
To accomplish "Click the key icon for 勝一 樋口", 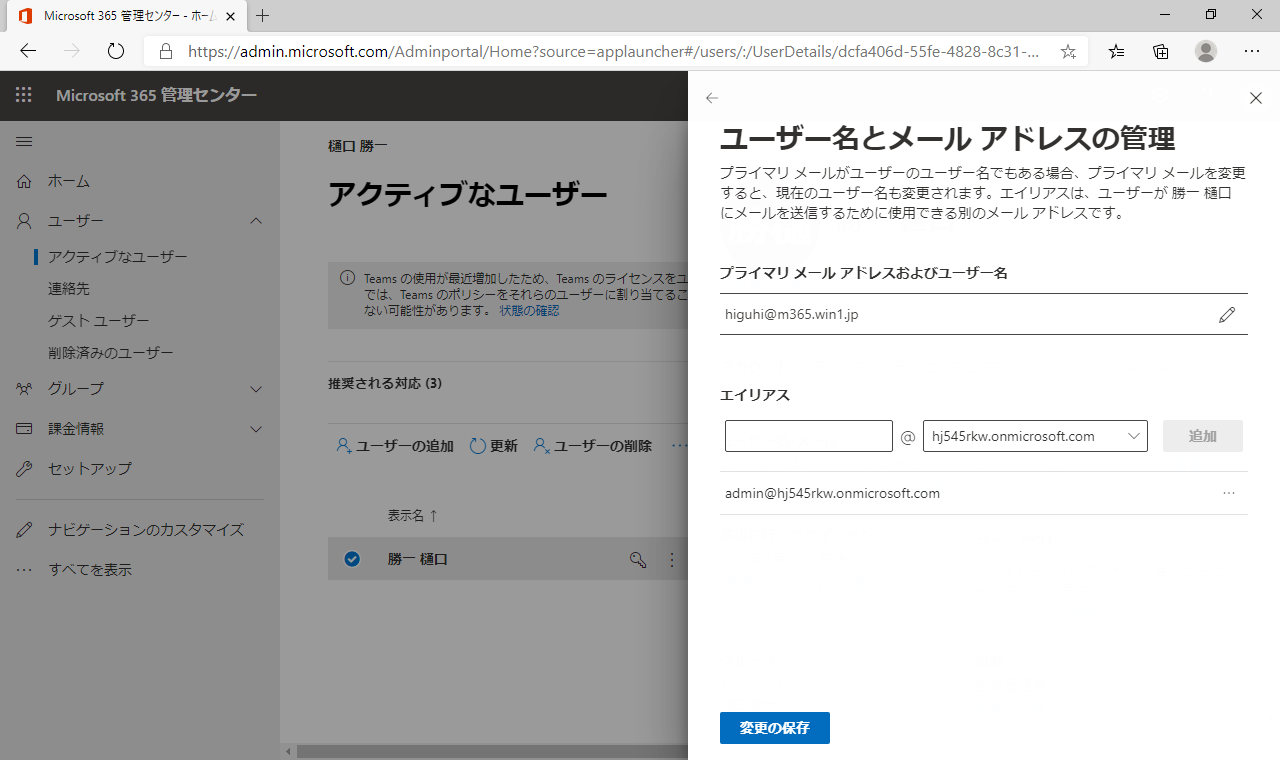I will [x=638, y=560].
